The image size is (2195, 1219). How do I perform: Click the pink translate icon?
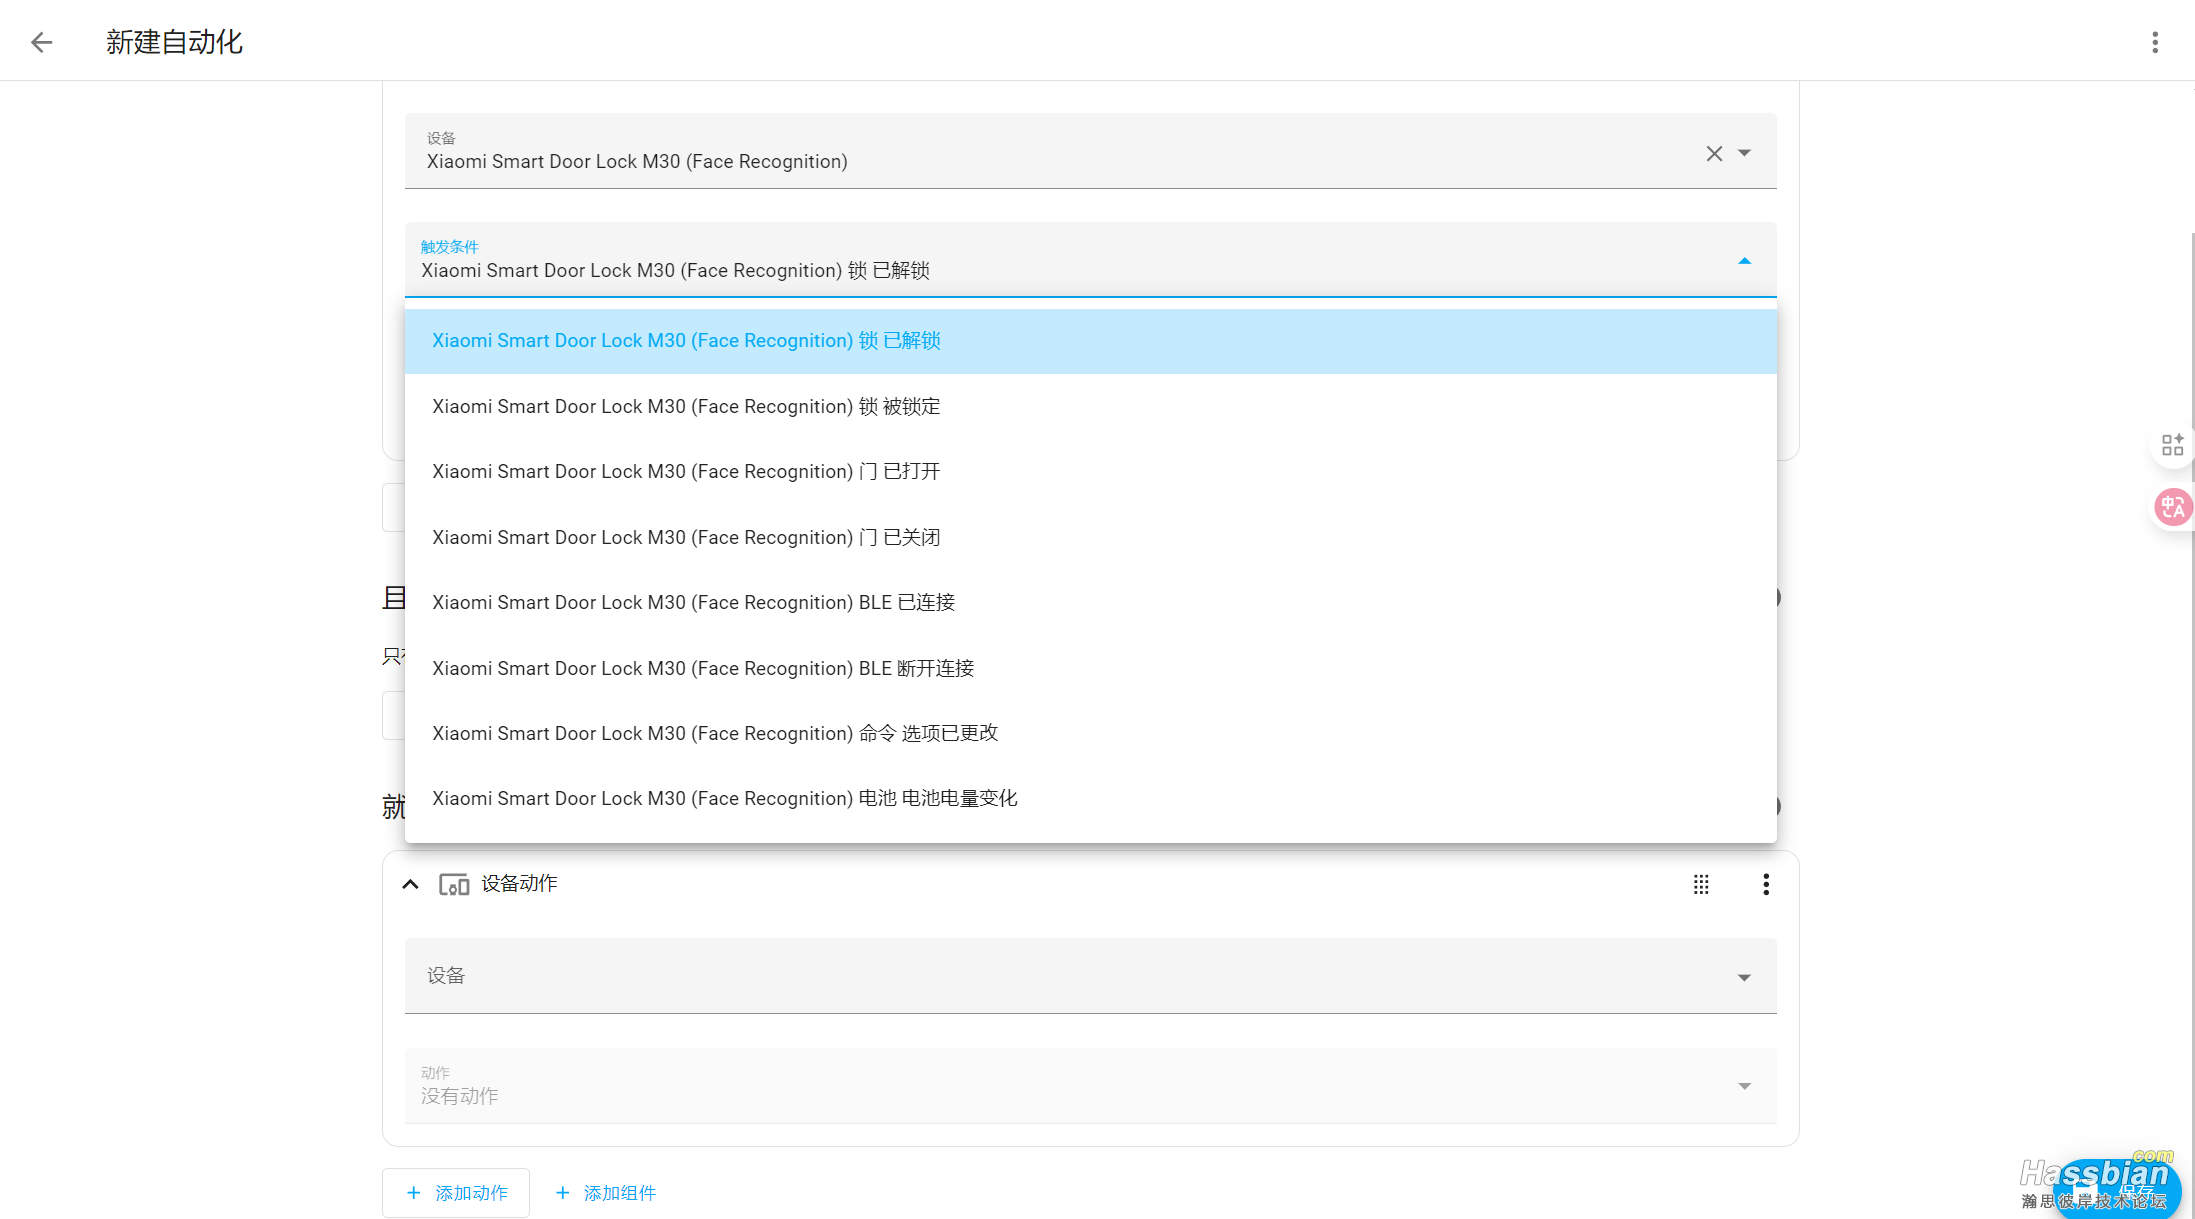[x=2172, y=508]
